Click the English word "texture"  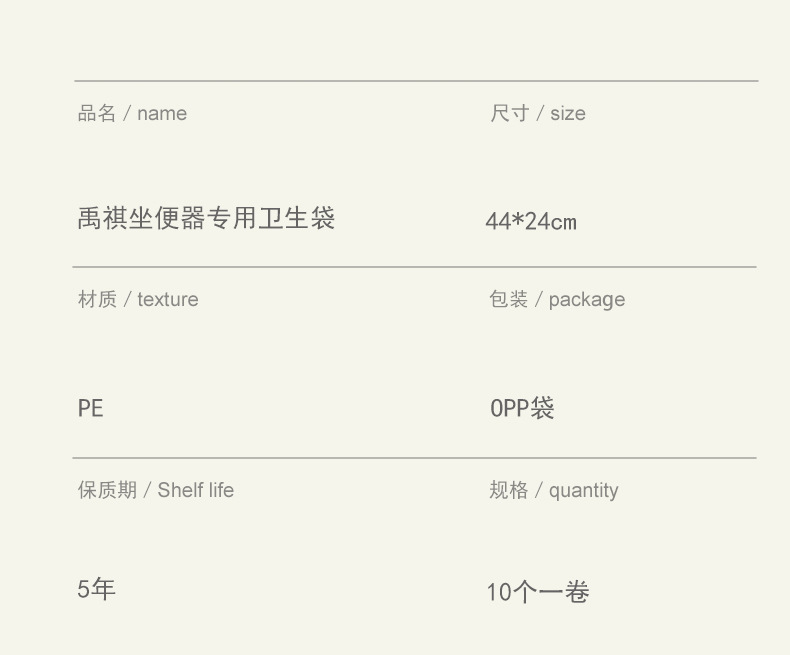(168, 300)
